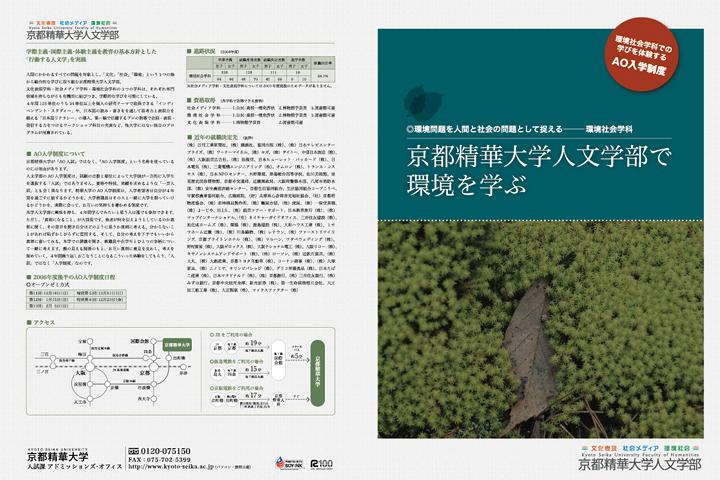The image size is (720, 480).
Task: Open the http://www.kyoto-seika.ac.jp link
Action: tap(171, 467)
